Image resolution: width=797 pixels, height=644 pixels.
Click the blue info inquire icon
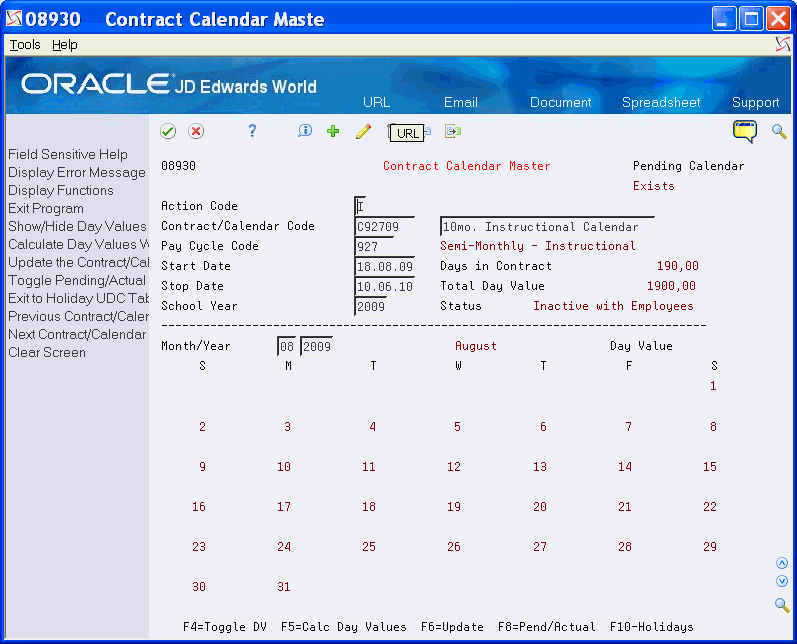coord(304,131)
